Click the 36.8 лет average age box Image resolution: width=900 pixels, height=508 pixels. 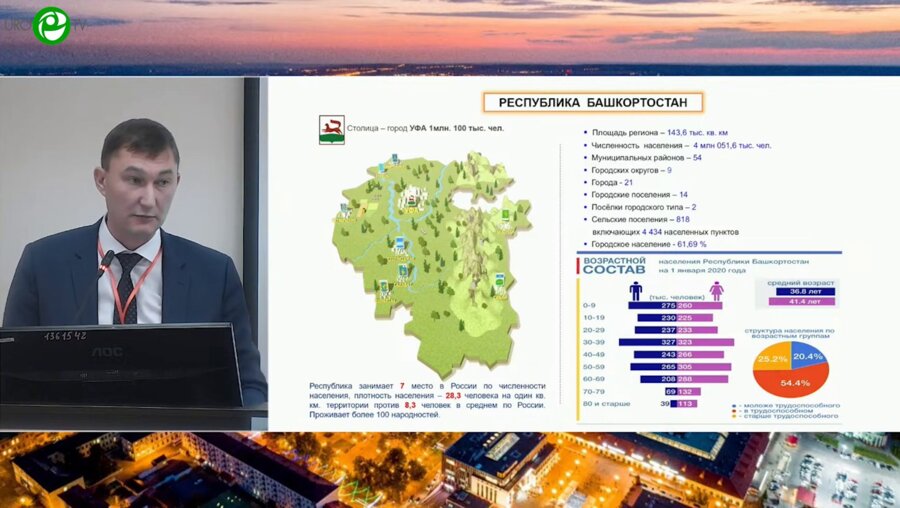click(x=805, y=292)
